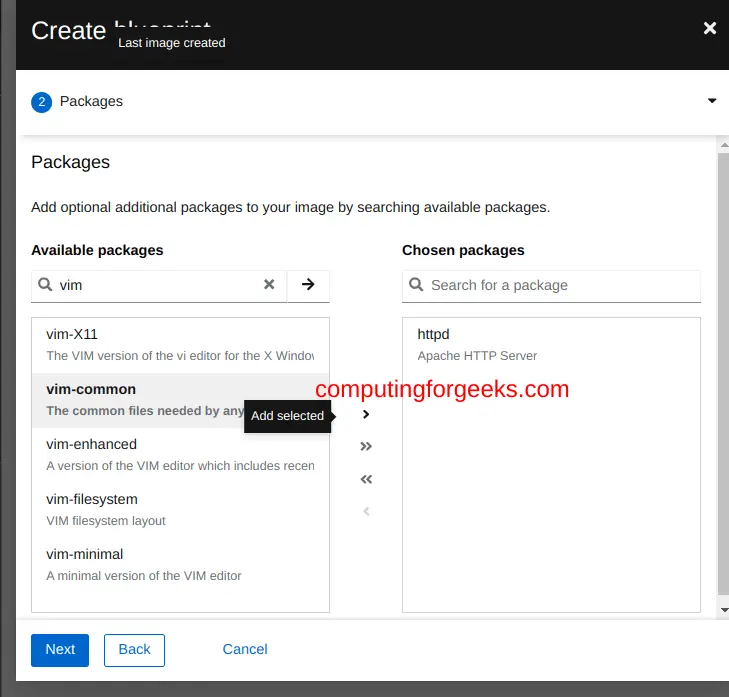Click the remove selected left chevron
Viewport: 729px width, 697px height.
click(366, 511)
